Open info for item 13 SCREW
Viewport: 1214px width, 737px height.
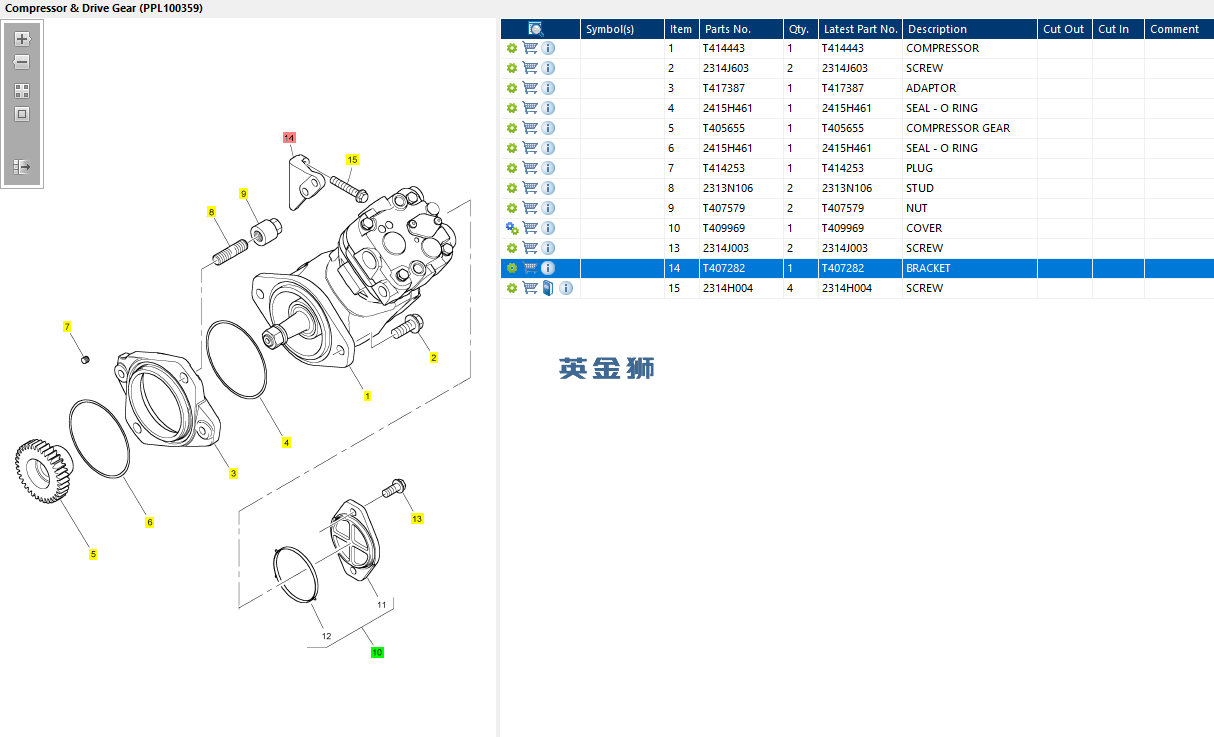548,248
